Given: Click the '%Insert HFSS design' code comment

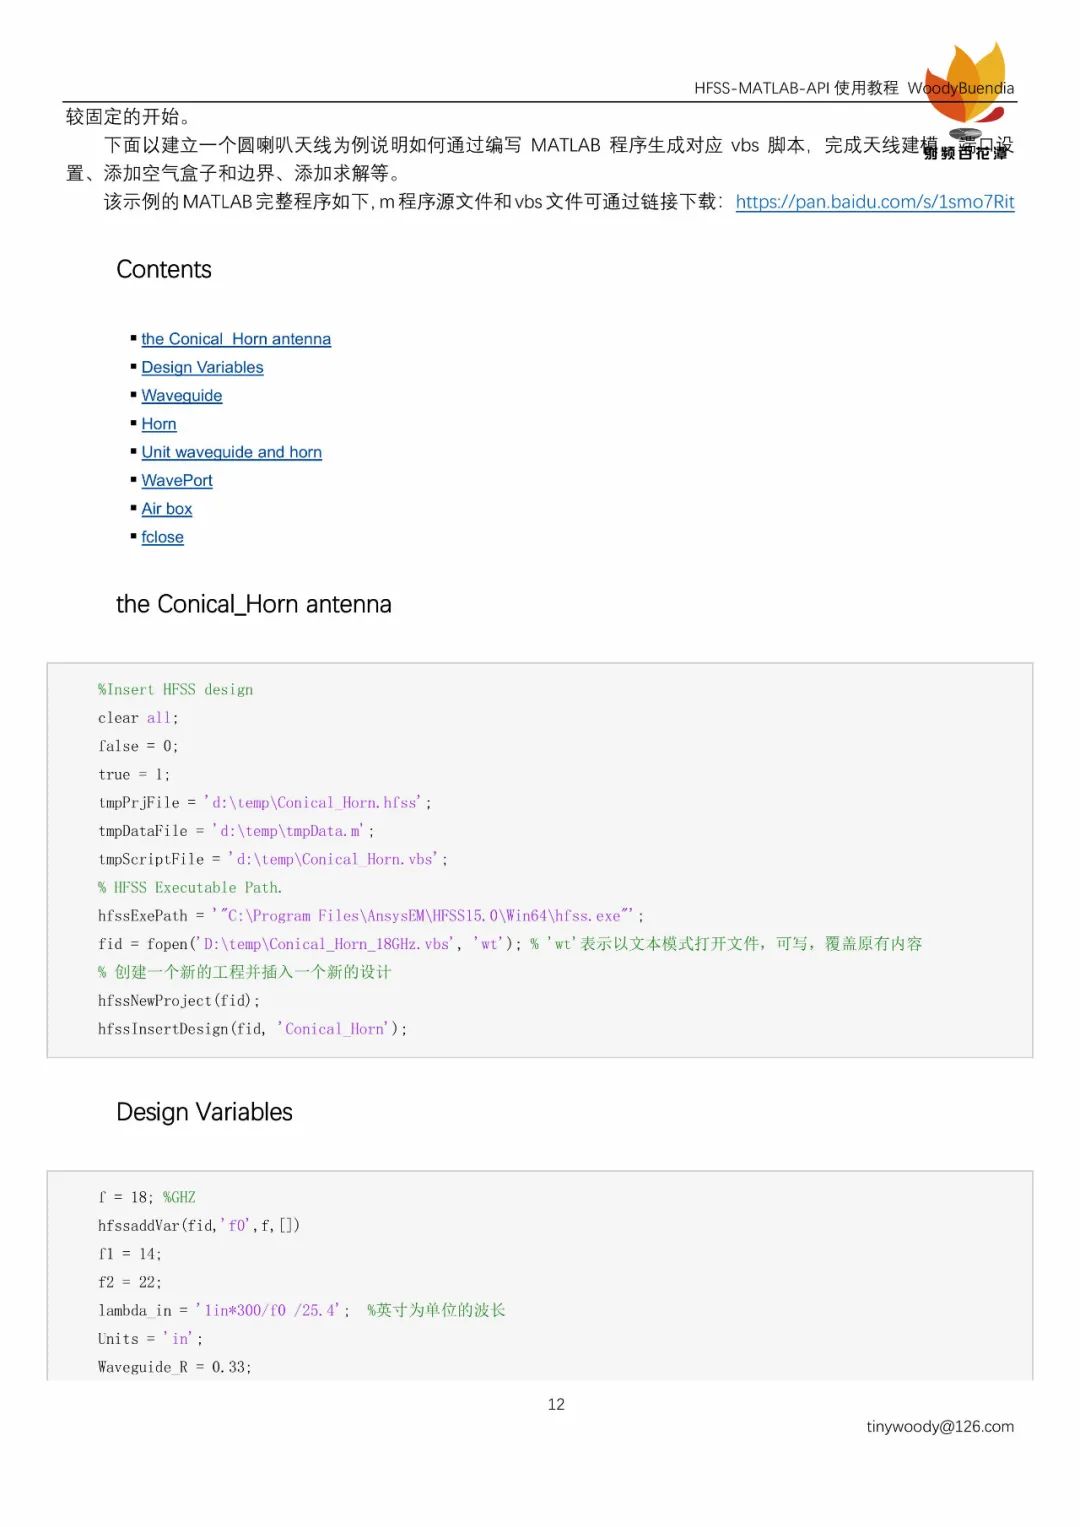Looking at the screenshot, I should tap(176, 690).
